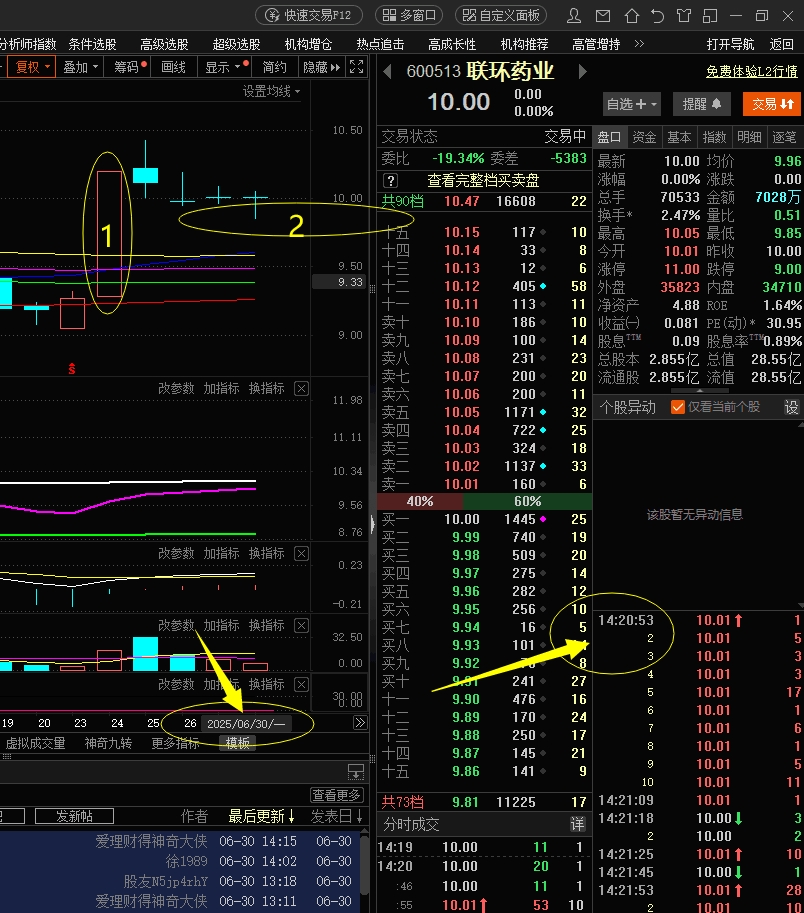
Task: Select 虚拟成交量 indicator tab
Action: (x=36, y=743)
